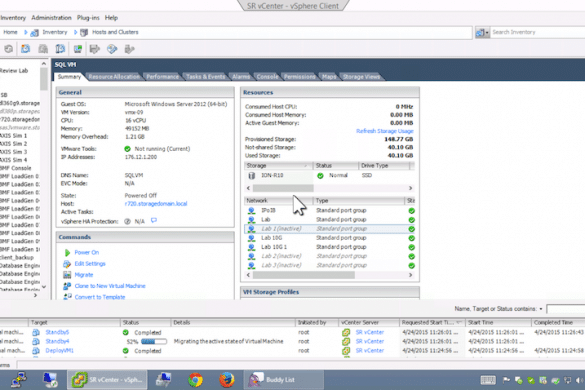Switch to the Resource Allocation tab
This screenshot has width=585, height=390.
coord(114,77)
